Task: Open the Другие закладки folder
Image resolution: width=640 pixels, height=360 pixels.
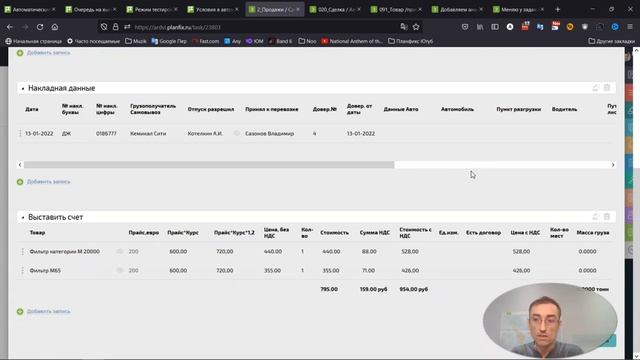Action: (611, 41)
